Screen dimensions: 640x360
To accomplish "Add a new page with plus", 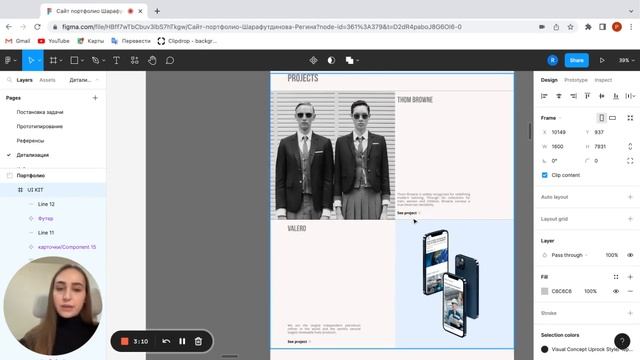I will tap(95, 98).
